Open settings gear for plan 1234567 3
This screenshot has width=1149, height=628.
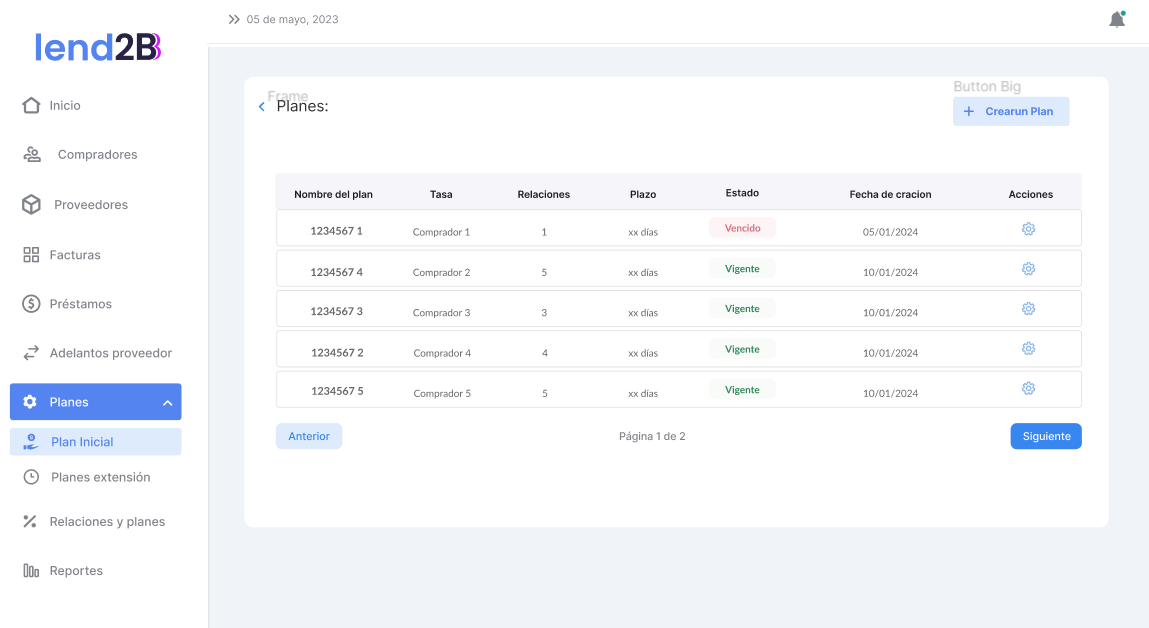click(1028, 309)
